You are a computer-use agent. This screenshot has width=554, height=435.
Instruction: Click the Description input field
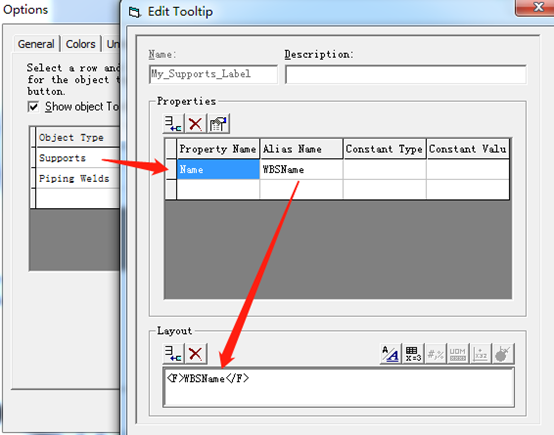pyautogui.click(x=406, y=74)
